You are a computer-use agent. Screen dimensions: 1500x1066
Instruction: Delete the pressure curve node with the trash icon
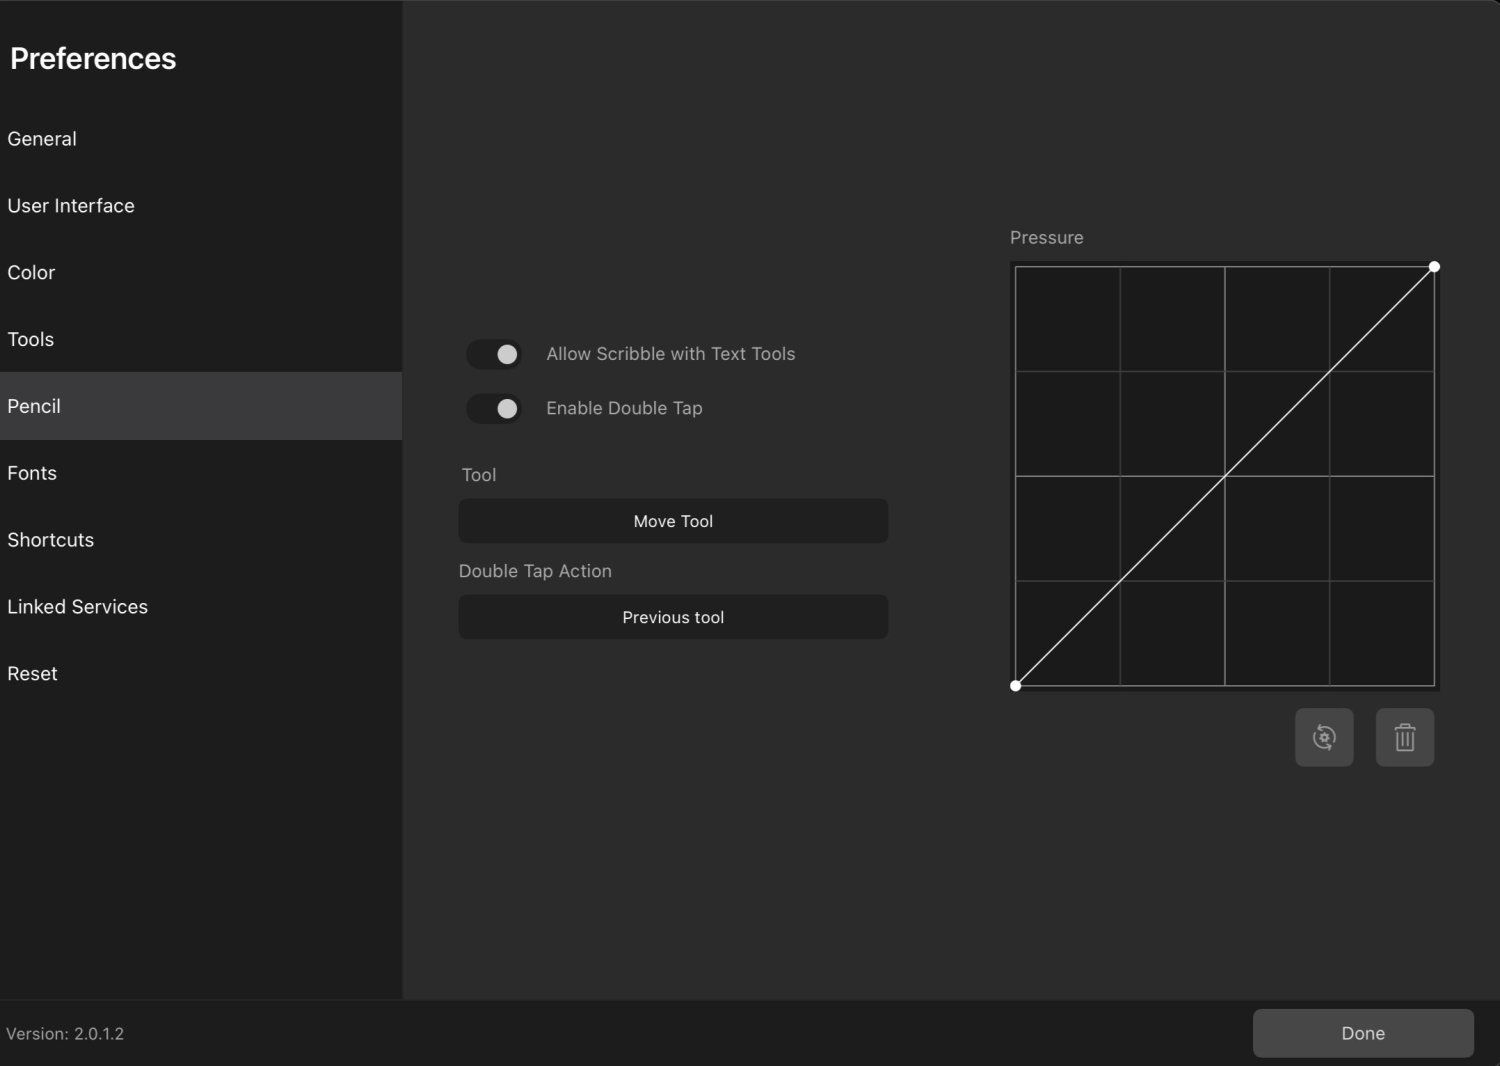click(1405, 737)
